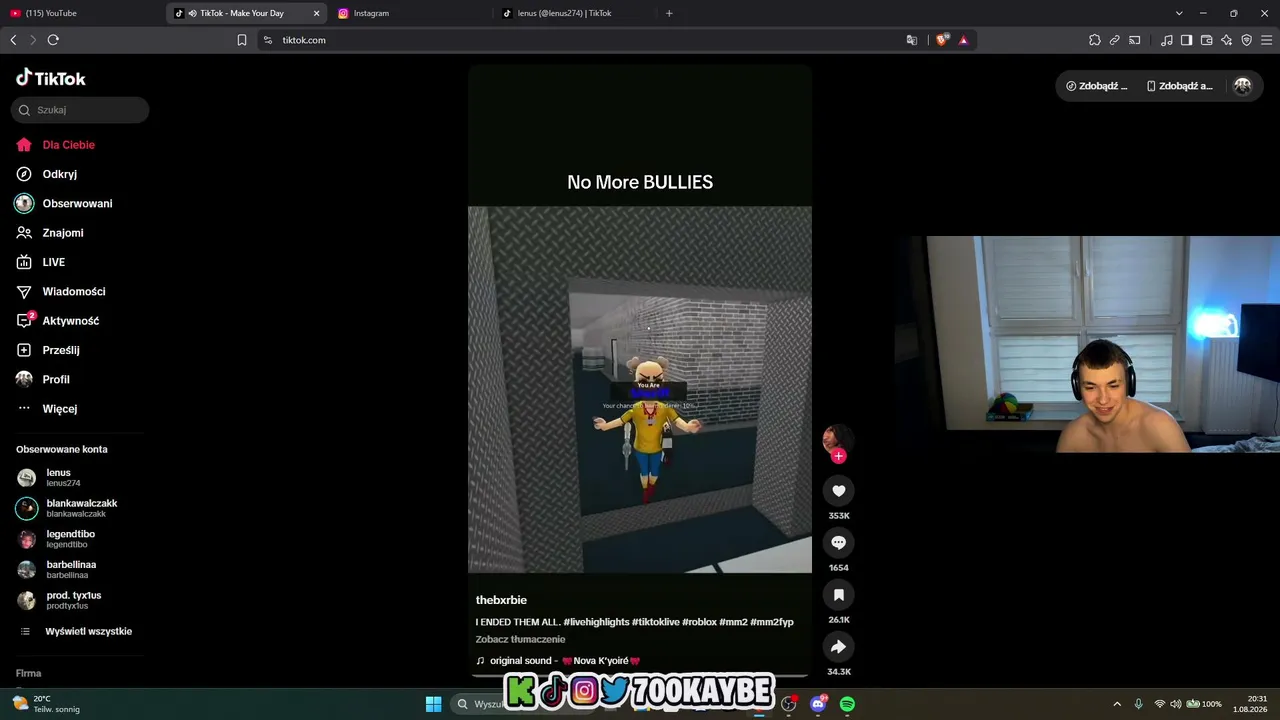1280x720 pixels.
Task: Show hidden system tray icons
Action: click(x=1117, y=704)
